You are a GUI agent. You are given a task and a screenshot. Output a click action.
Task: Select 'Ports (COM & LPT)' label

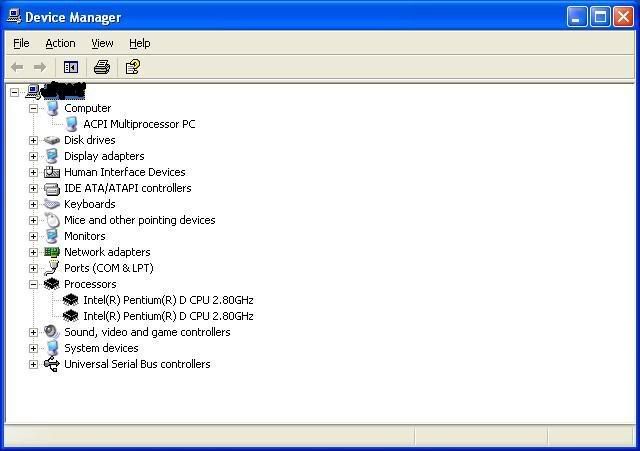click(x=109, y=268)
